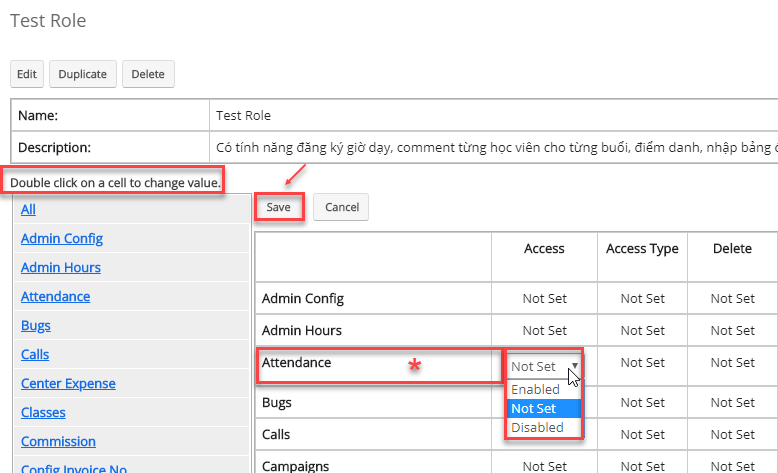Pick the highlighted Not Set option

pos(533,408)
